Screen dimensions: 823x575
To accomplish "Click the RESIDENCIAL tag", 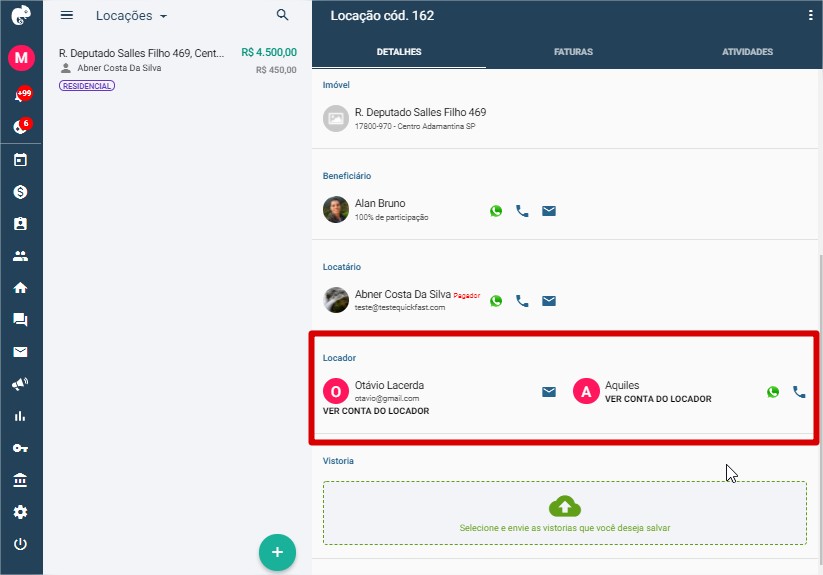I will pos(87,86).
